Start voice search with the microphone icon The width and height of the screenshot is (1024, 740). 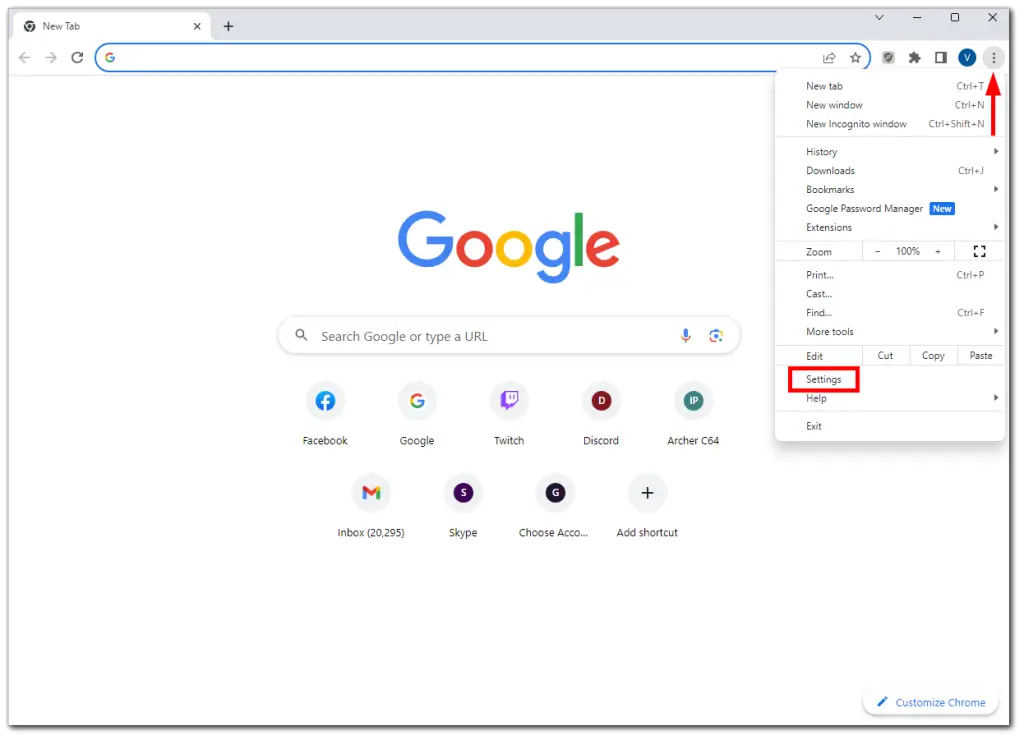pyautogui.click(x=685, y=335)
